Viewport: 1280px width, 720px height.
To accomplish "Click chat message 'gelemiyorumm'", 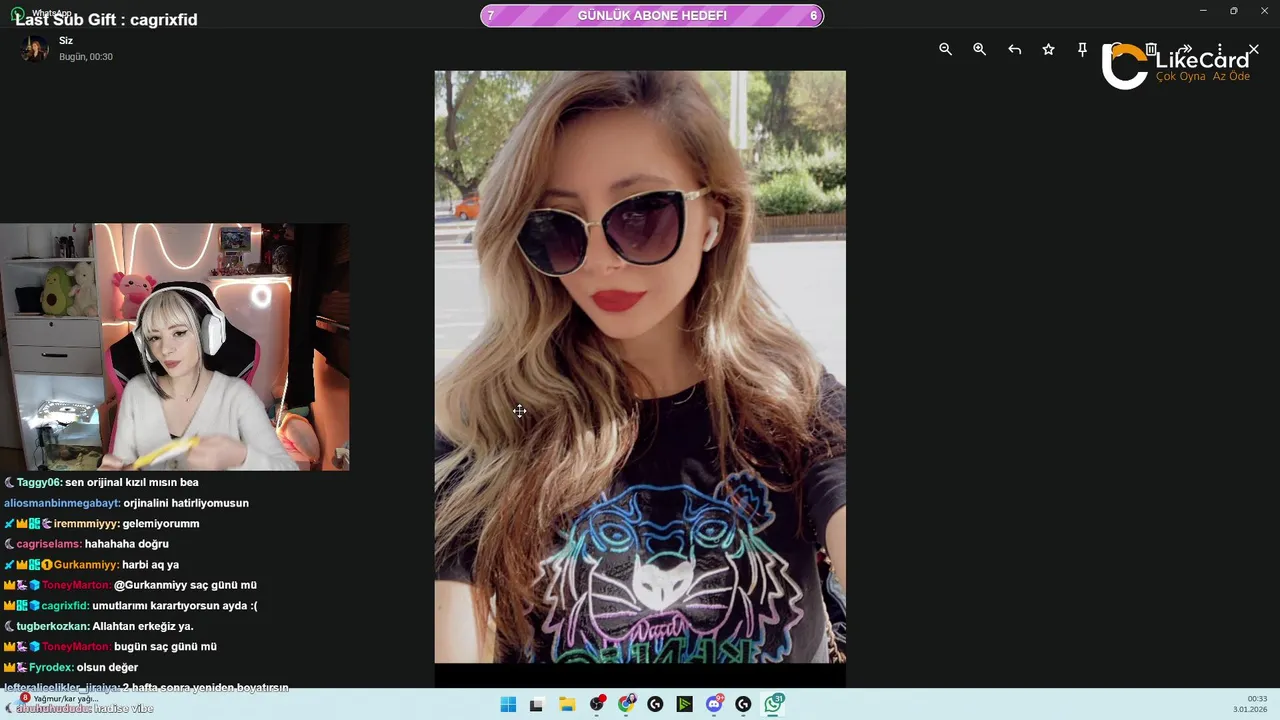I will pyautogui.click(x=161, y=523).
